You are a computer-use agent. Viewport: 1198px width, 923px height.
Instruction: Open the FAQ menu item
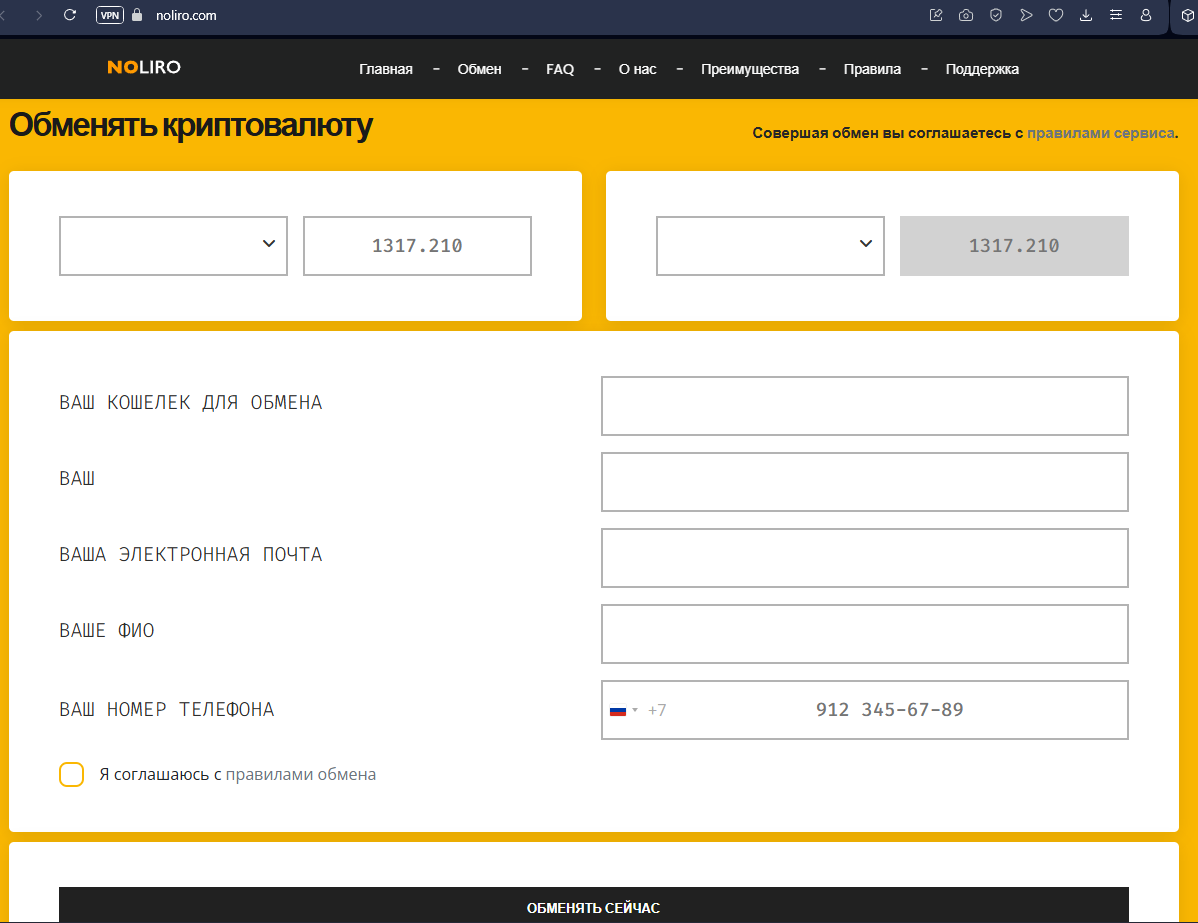point(560,69)
